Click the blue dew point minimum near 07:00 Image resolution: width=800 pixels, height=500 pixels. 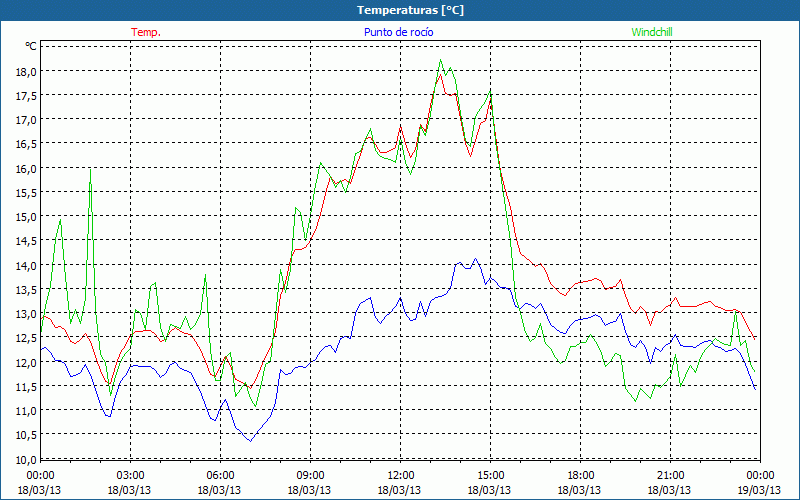click(251, 441)
